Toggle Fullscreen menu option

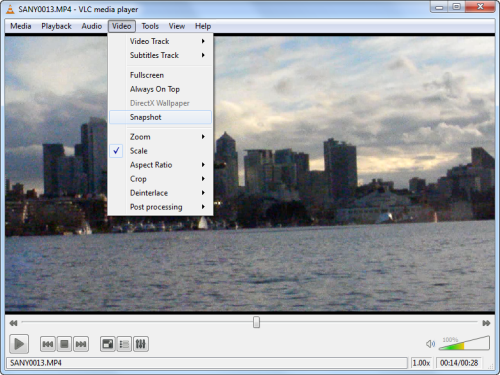(x=160, y=75)
